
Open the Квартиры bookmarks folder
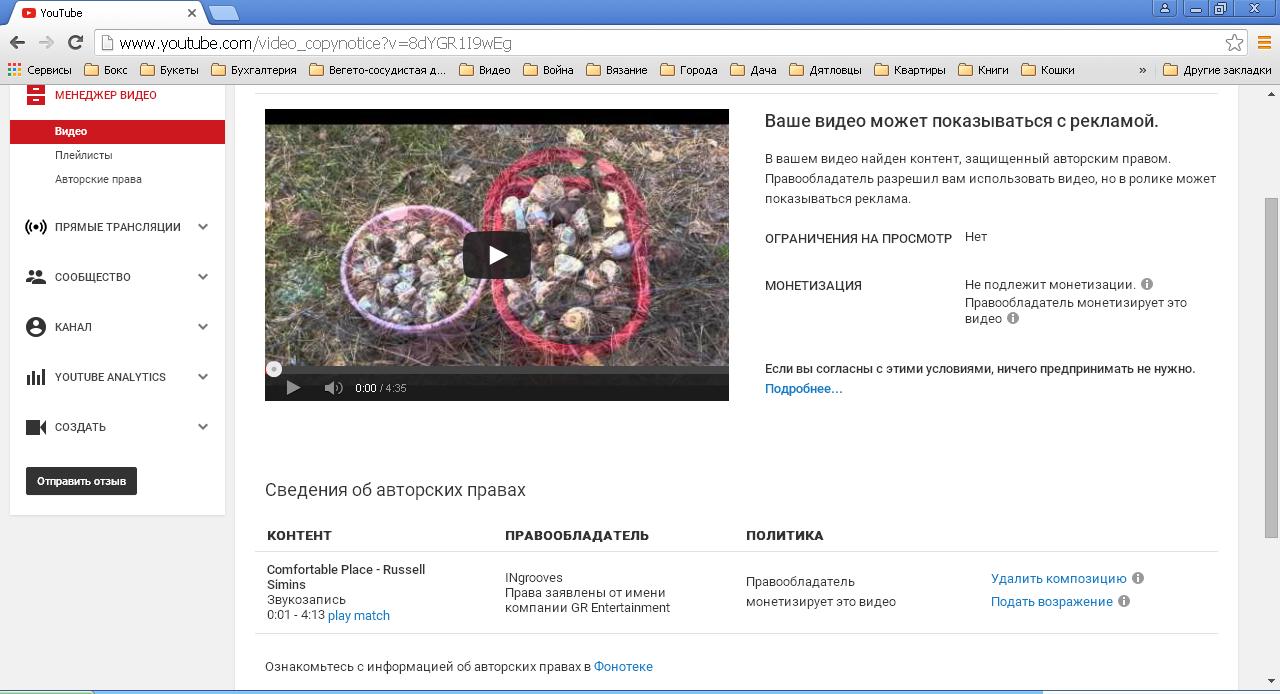[x=909, y=70]
